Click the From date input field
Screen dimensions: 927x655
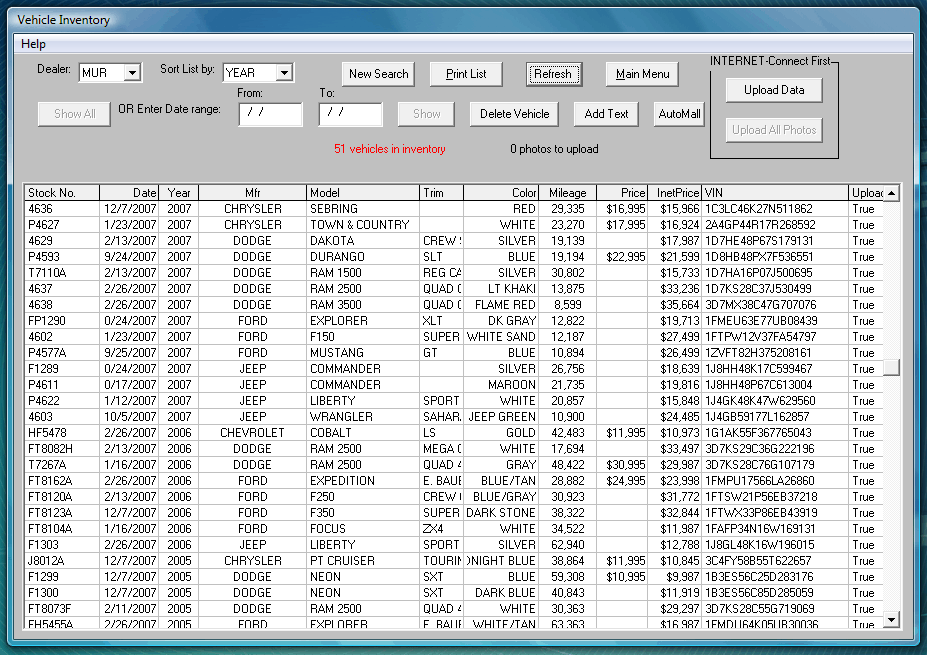[x=270, y=114]
